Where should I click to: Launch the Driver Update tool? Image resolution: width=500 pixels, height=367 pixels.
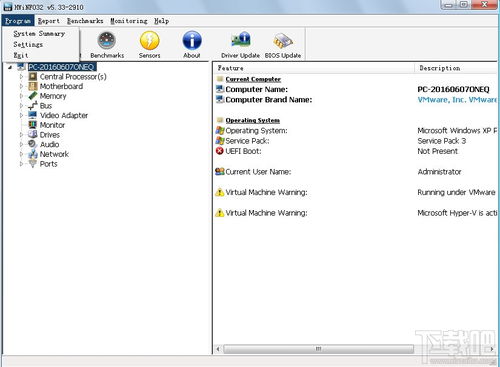tap(240, 45)
